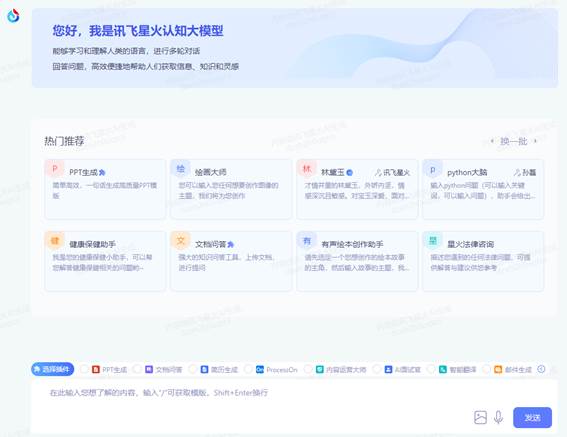
Task: Expand more plugins with the circled arrow
Action: pyautogui.click(x=541, y=369)
